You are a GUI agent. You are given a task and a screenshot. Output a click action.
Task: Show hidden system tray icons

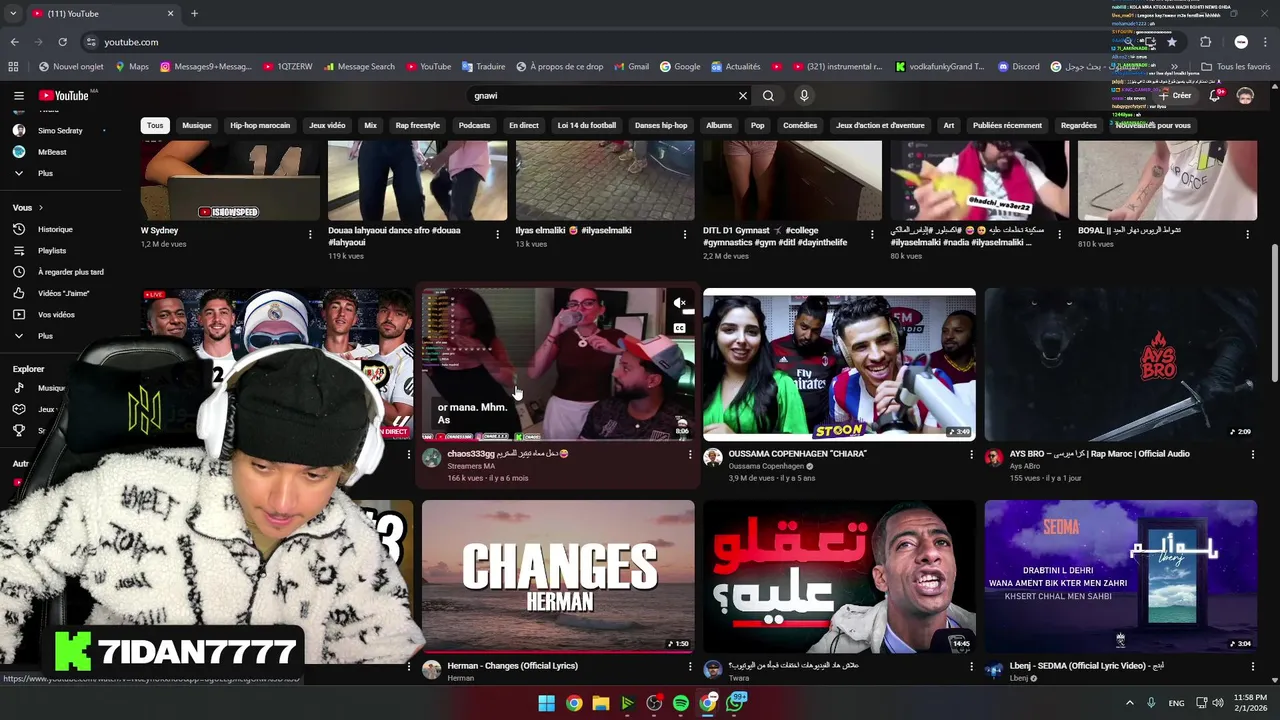(x=1130, y=703)
